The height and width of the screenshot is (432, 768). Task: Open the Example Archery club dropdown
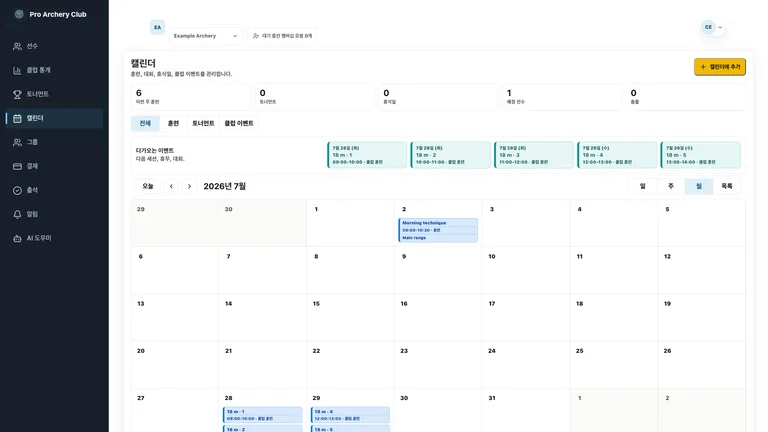click(x=206, y=36)
